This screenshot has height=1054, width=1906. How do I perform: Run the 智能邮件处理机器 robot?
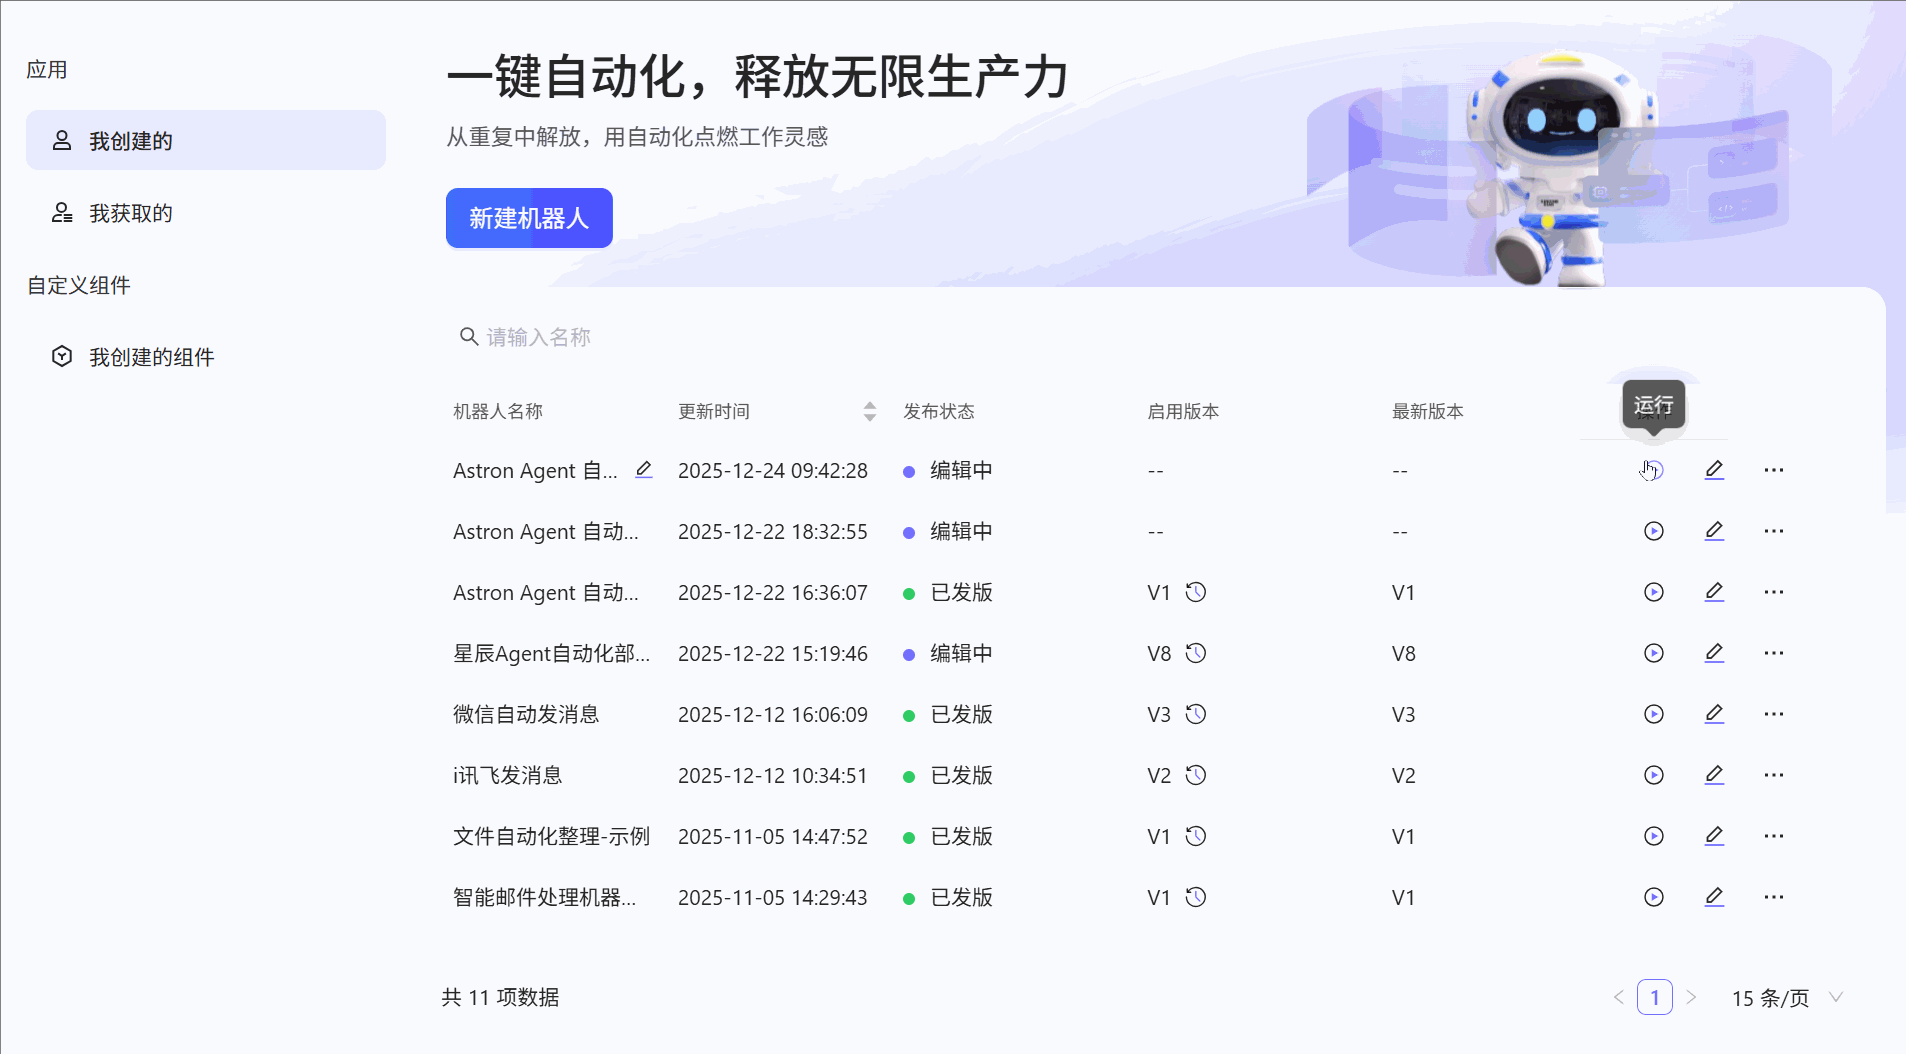click(1654, 897)
